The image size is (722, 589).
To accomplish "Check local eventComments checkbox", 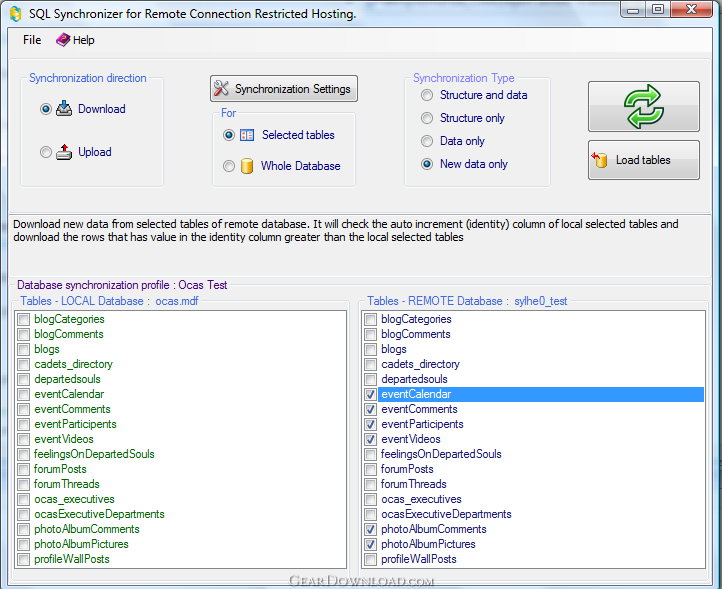I will [23, 409].
